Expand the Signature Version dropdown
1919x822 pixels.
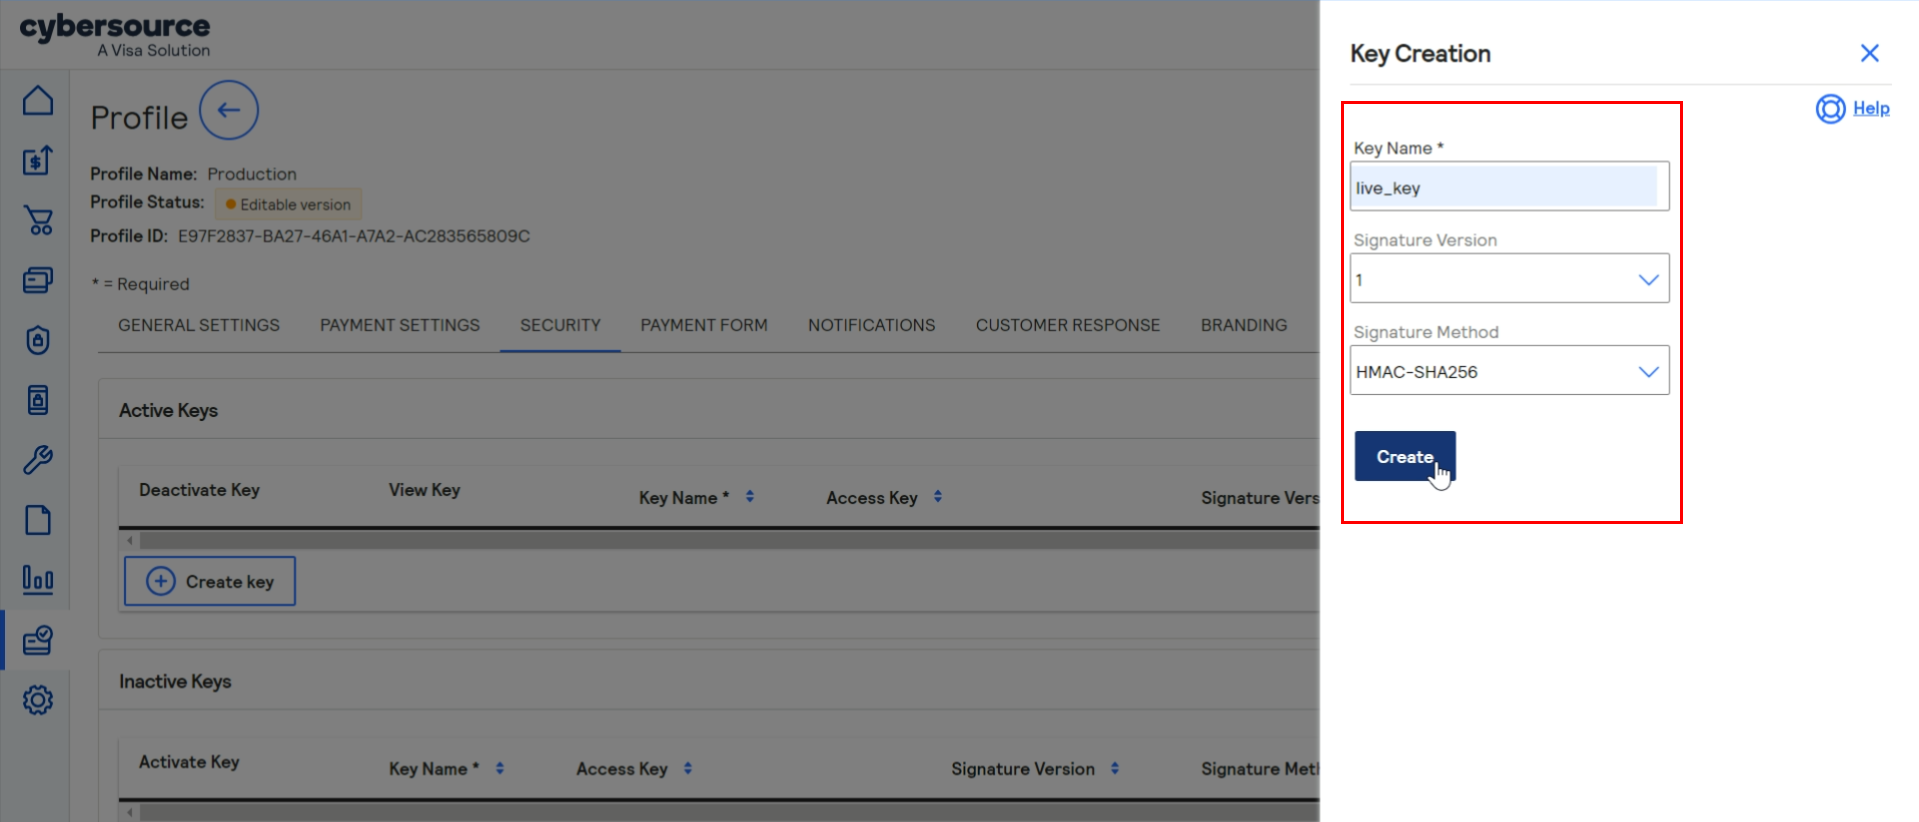click(x=1509, y=279)
